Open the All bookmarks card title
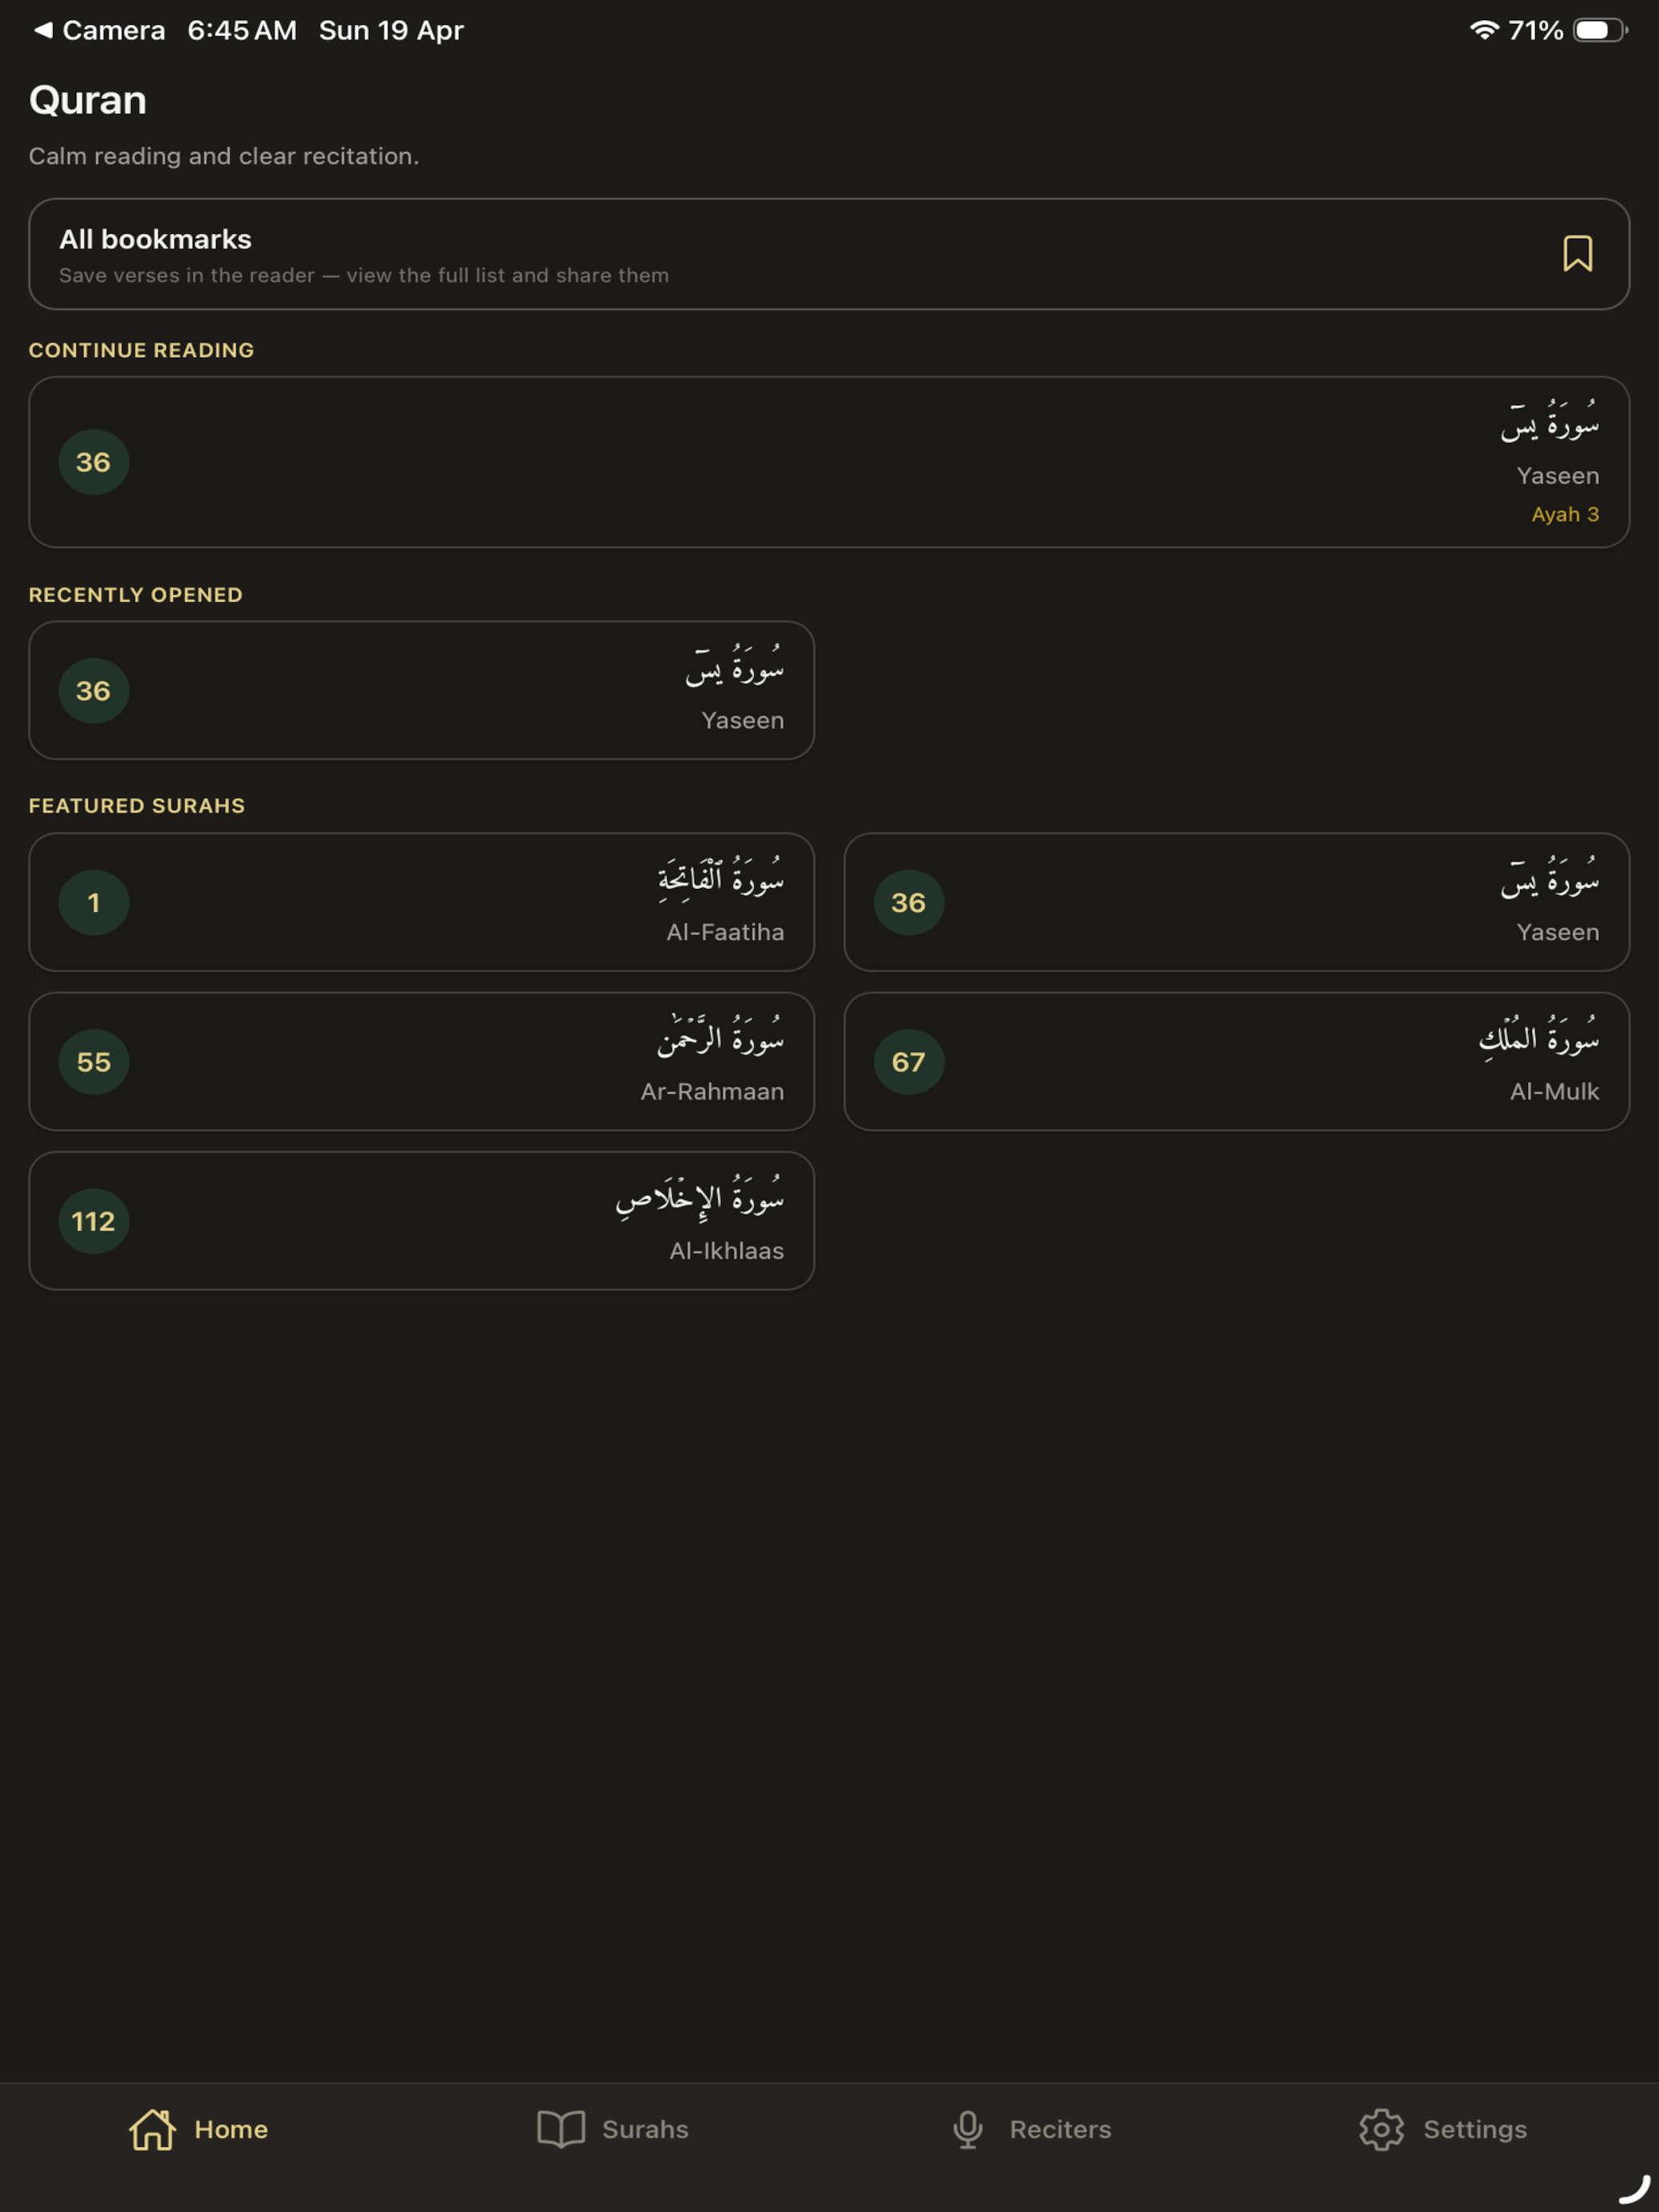 [x=155, y=239]
